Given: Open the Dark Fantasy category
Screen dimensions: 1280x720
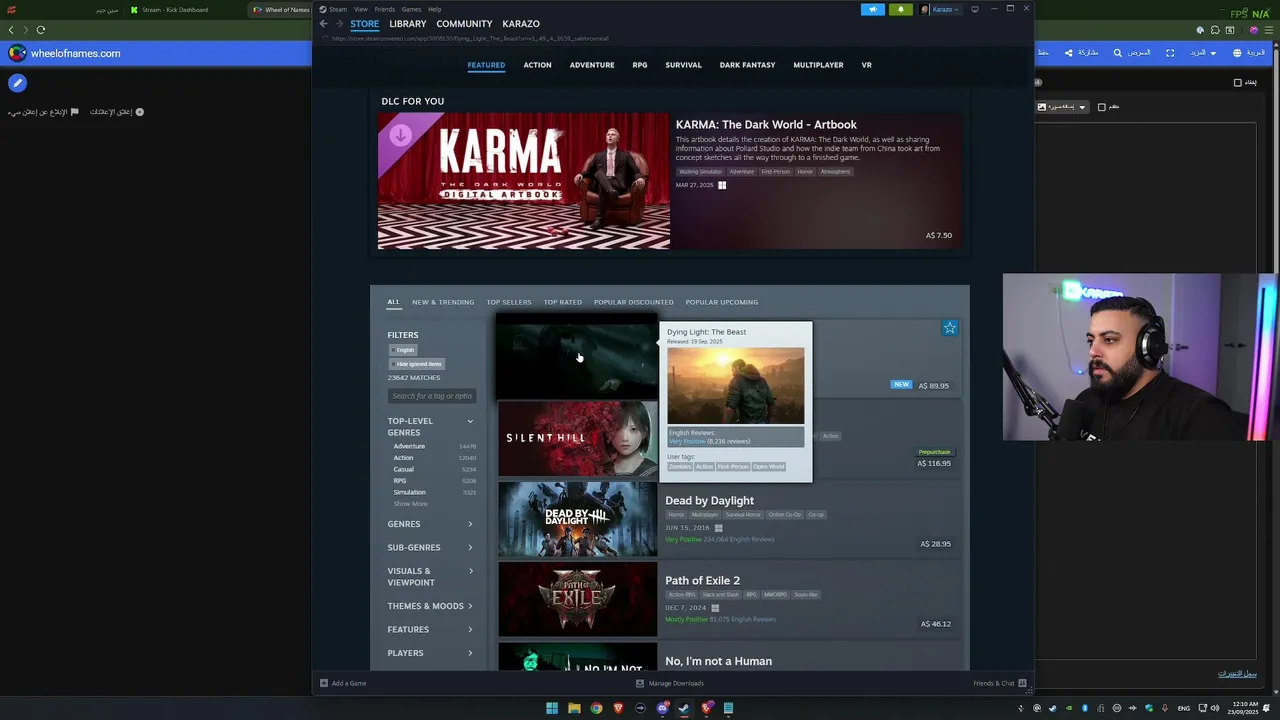Looking at the screenshot, I should [x=747, y=65].
